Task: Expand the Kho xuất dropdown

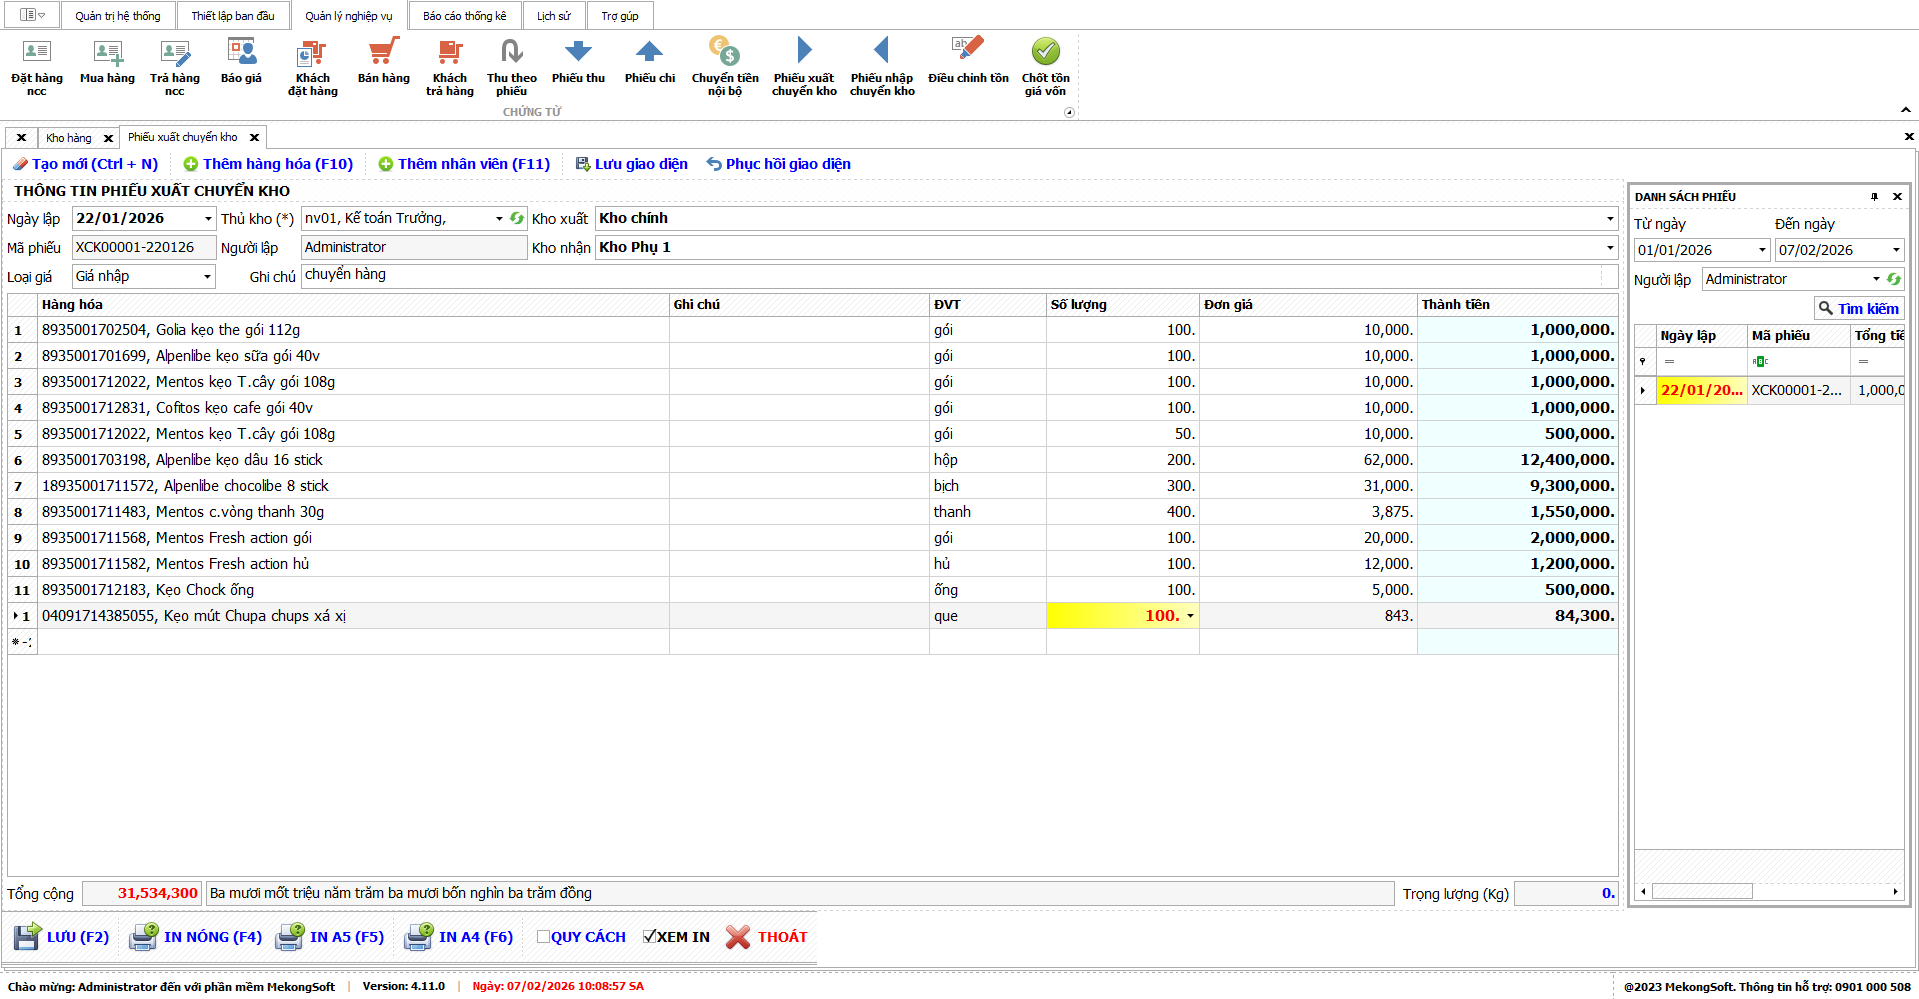Action: click(1609, 219)
